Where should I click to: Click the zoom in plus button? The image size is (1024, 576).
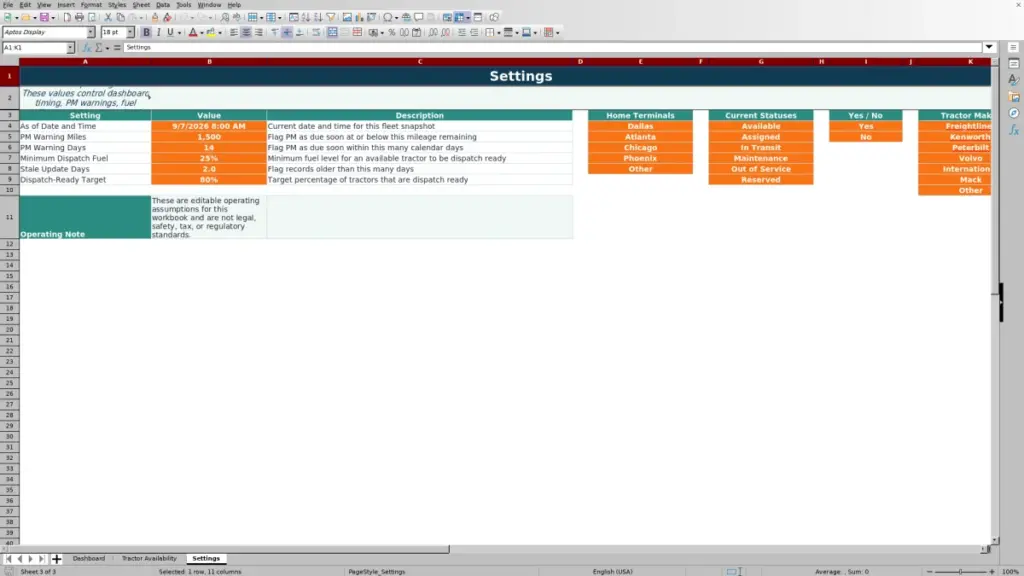click(991, 571)
